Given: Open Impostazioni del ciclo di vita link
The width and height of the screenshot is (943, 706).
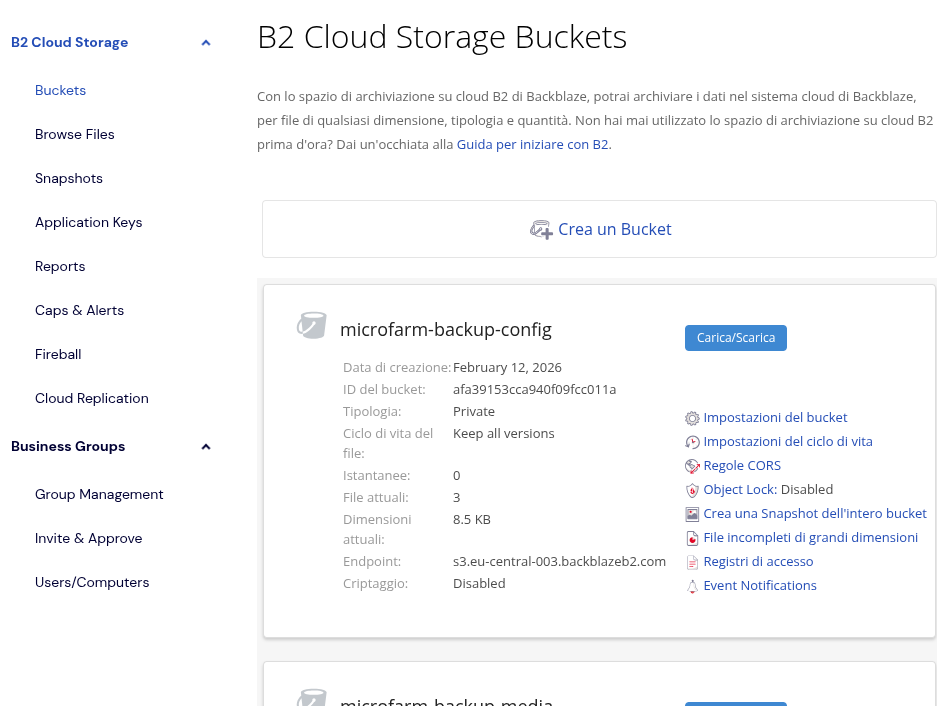Looking at the screenshot, I should click(788, 441).
